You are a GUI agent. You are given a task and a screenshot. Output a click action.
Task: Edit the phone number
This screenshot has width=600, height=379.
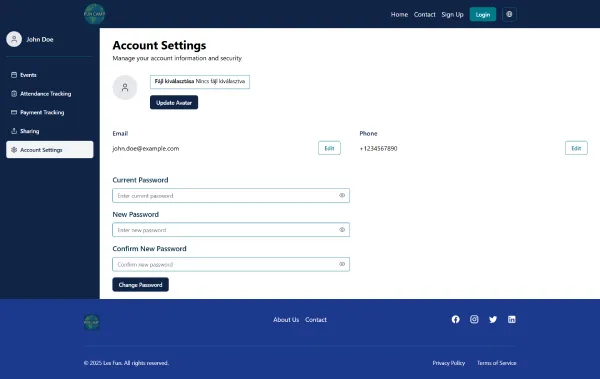pos(576,148)
